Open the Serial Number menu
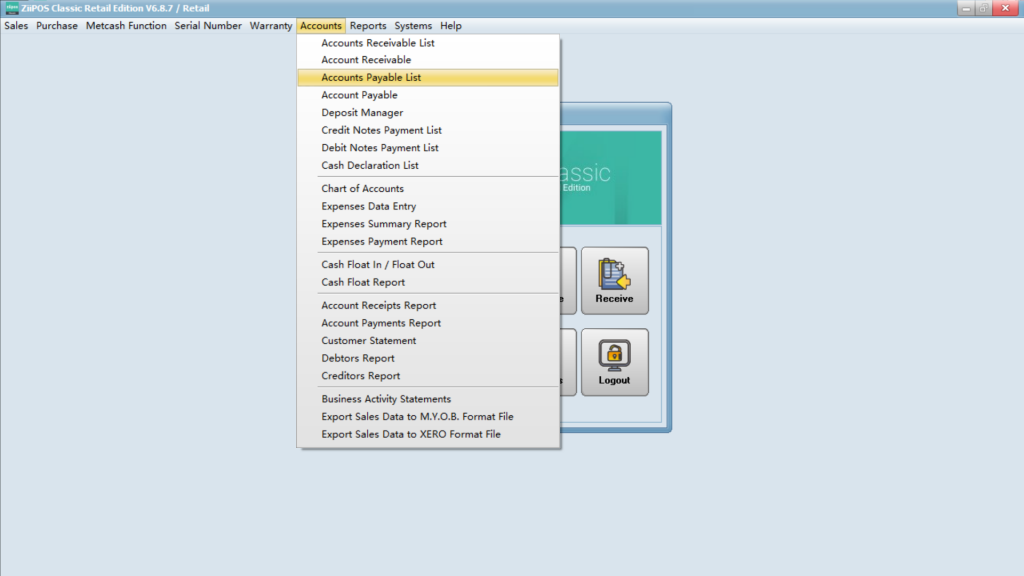Viewport: 1024px width, 576px height. (208, 26)
